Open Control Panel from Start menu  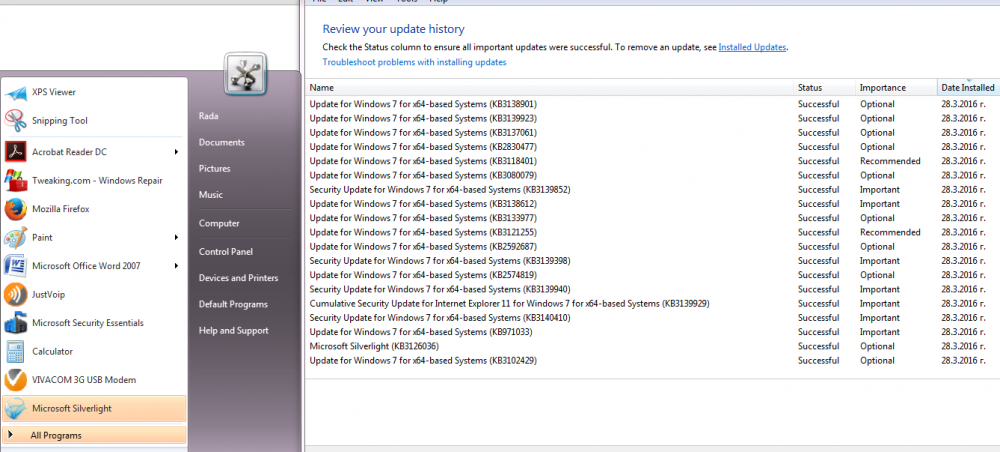coord(226,252)
